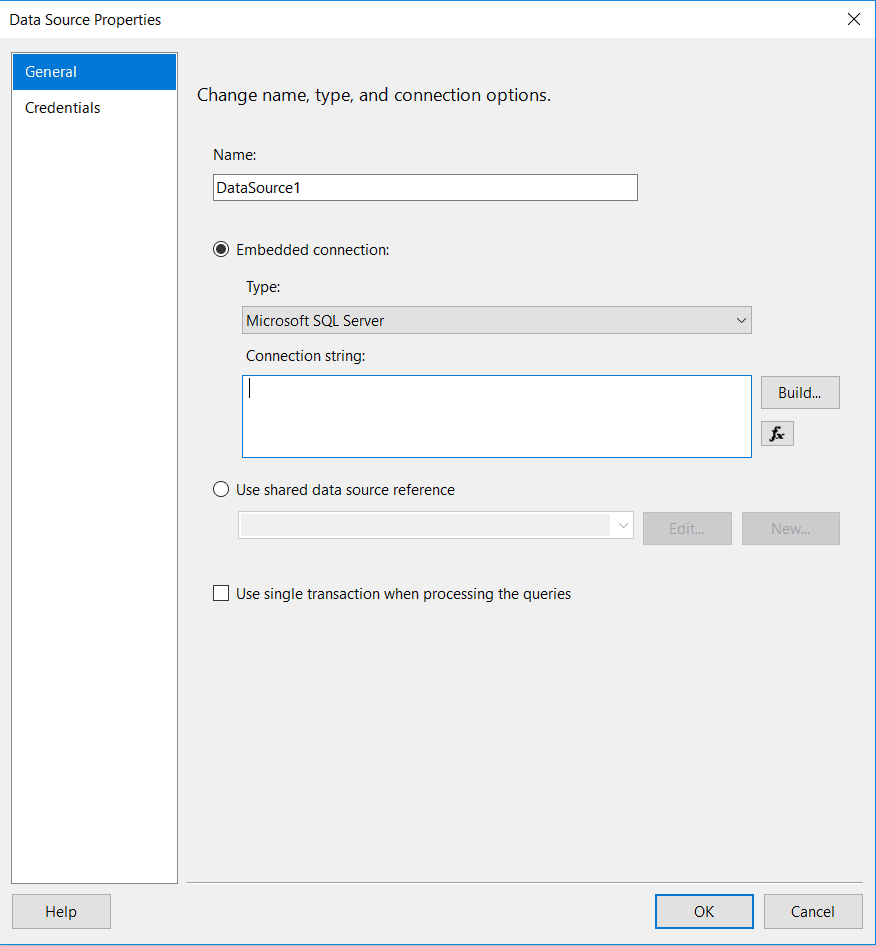Close the Data Source Properties dialog
Viewport: 876px width, 946px height.
pyautogui.click(x=853, y=19)
